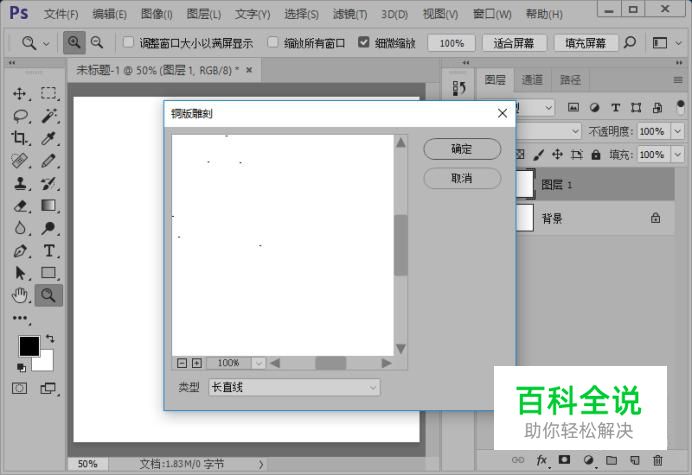Viewport: 692px width, 475px height.
Task: Create a new group folder
Action: pos(611,460)
